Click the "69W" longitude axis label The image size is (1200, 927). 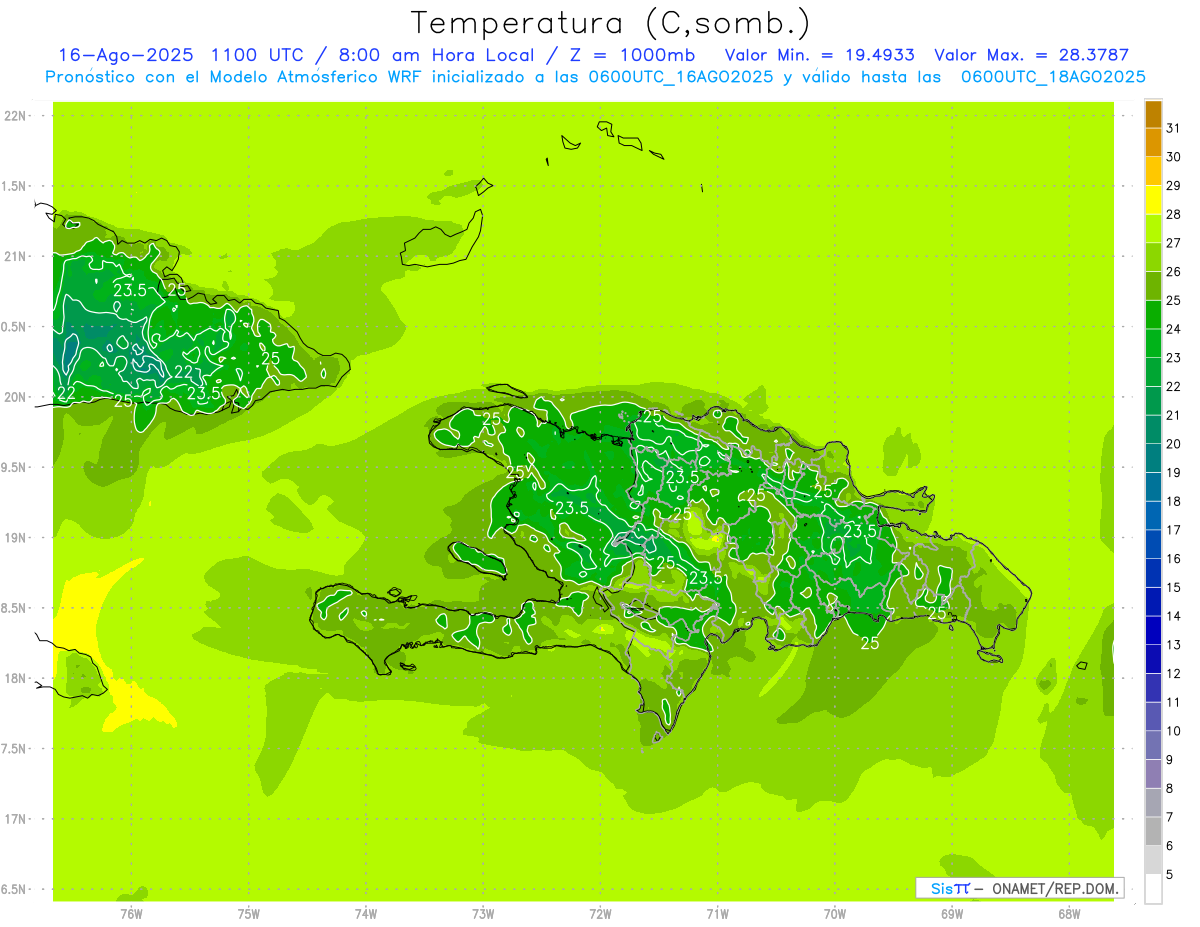tap(952, 913)
